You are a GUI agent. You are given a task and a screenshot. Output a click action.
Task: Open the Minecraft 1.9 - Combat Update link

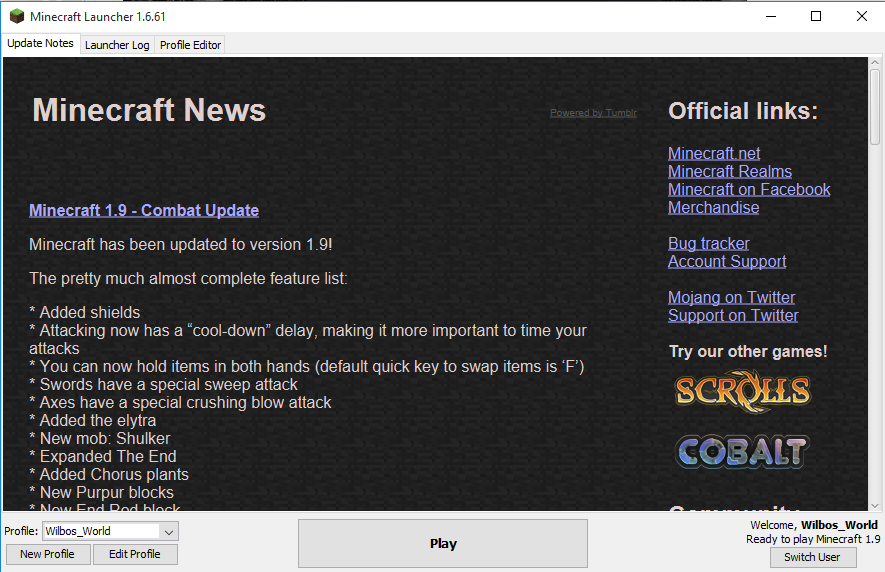click(144, 211)
